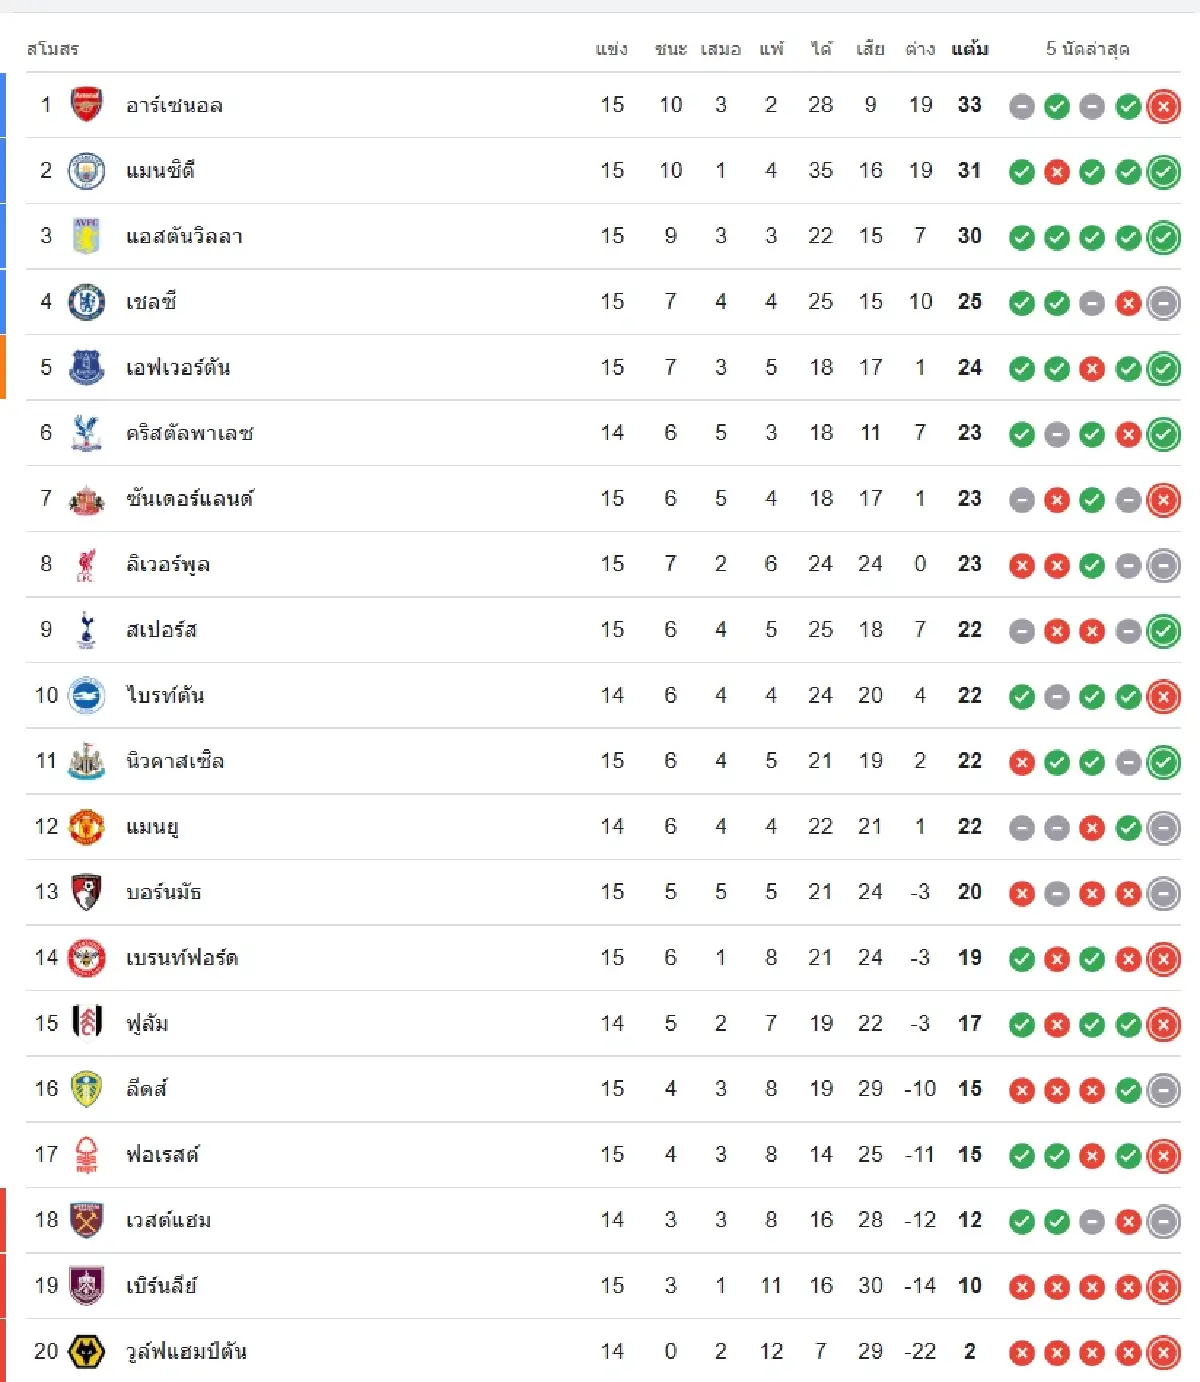Click the West Ham crest icon
Viewport: 1200px width, 1382px height.
click(x=87, y=1220)
